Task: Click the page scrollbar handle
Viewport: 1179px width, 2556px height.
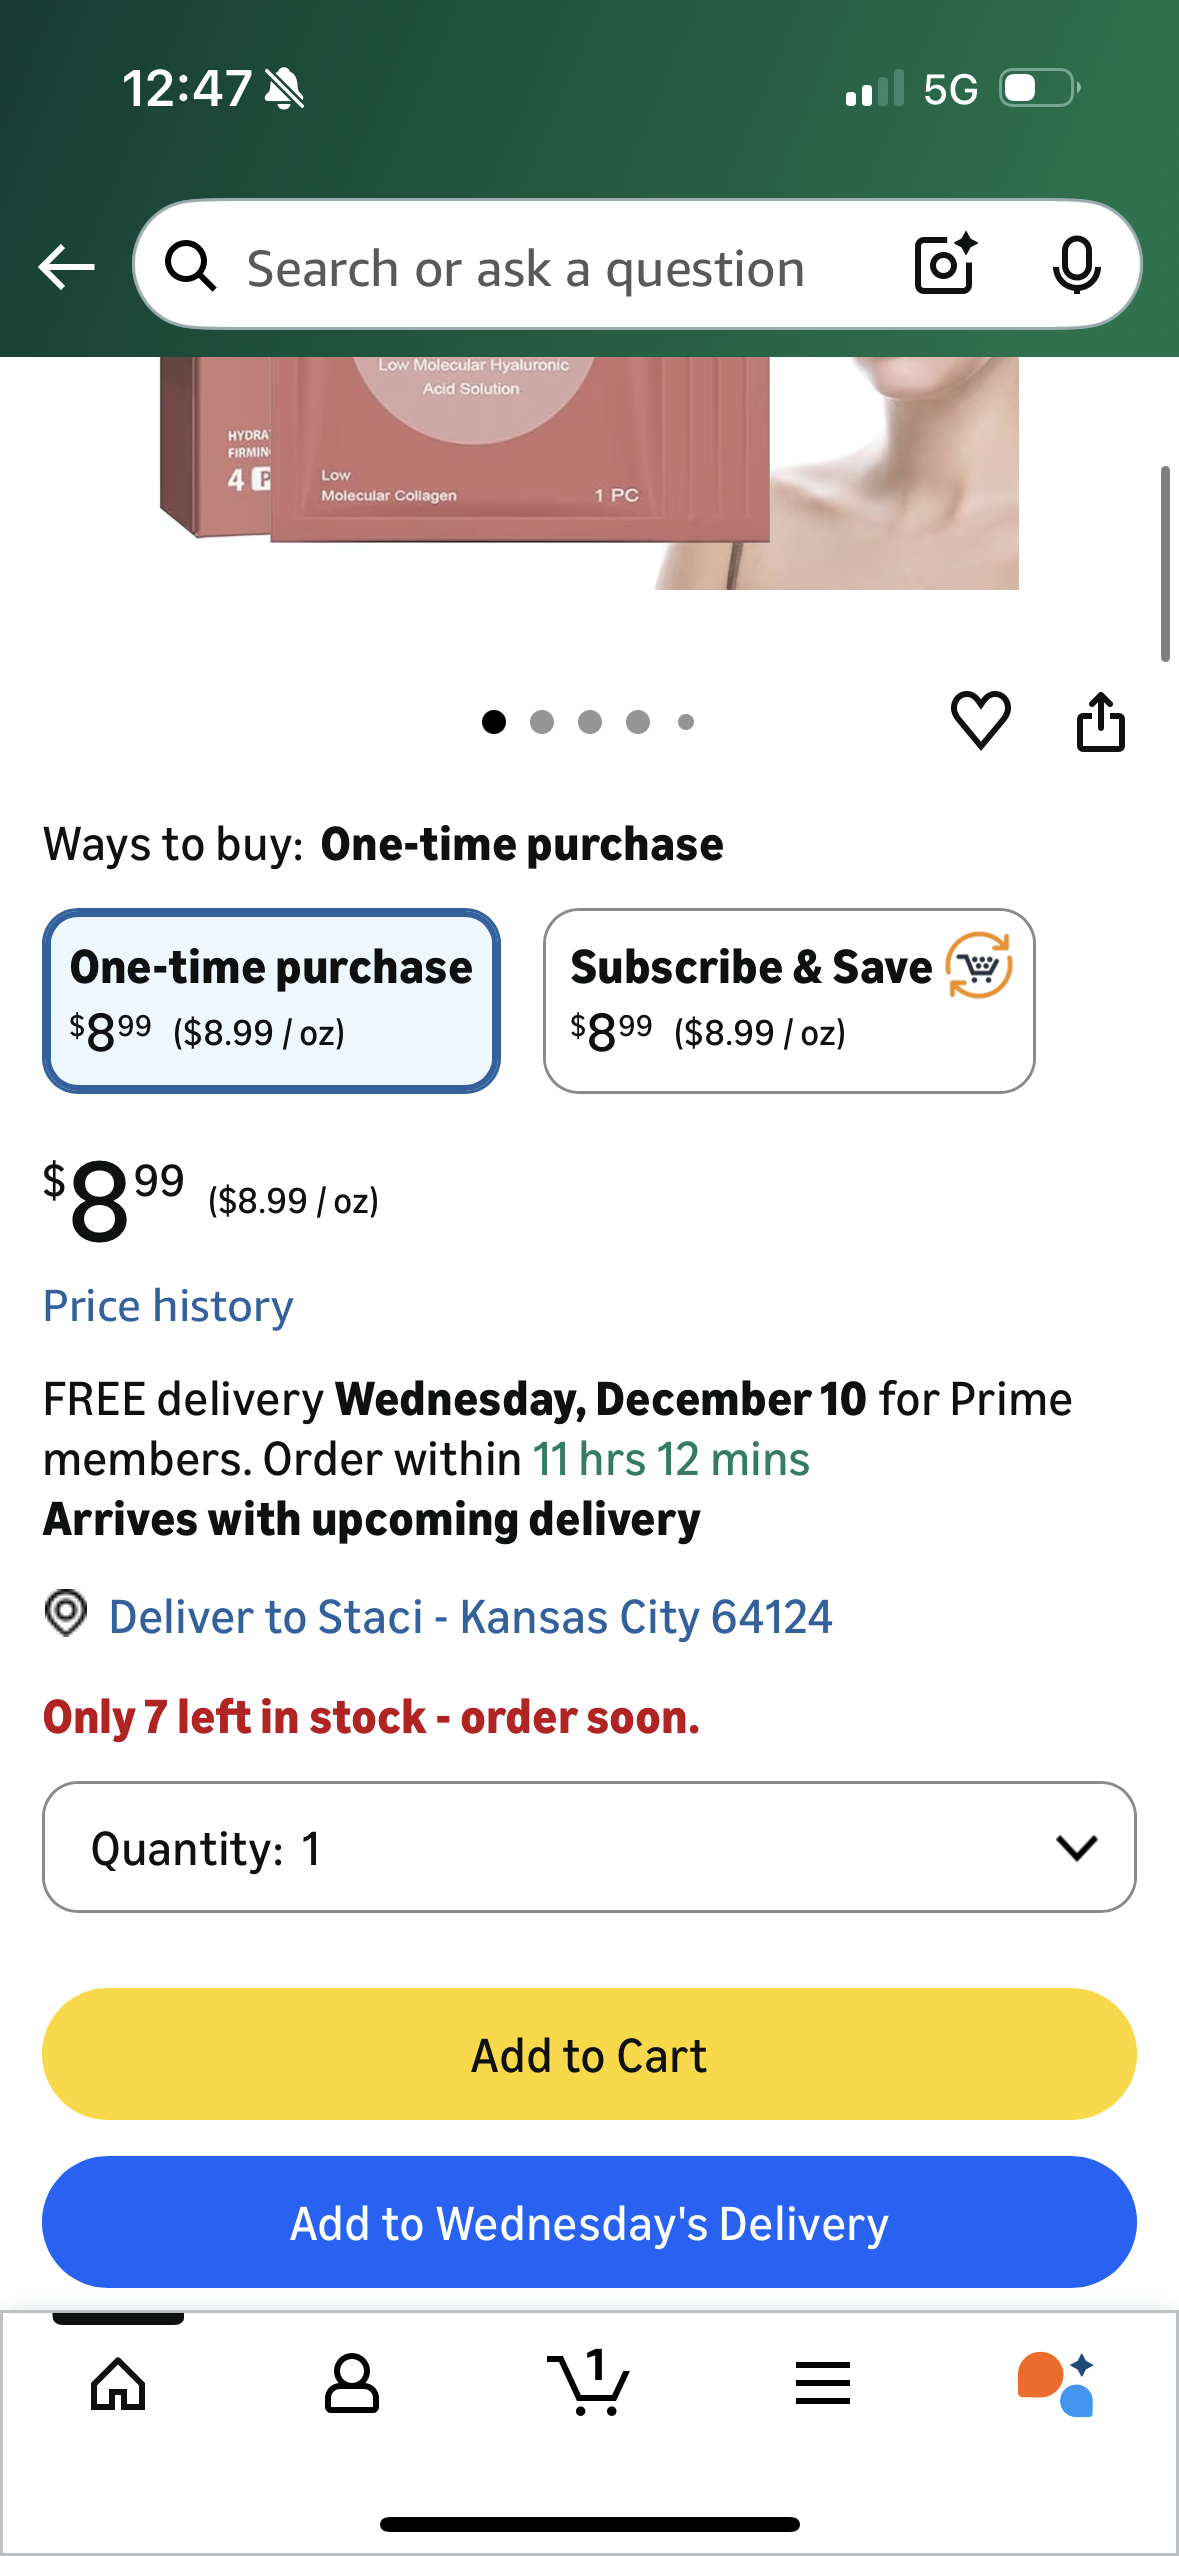Action: pyautogui.click(x=1164, y=564)
